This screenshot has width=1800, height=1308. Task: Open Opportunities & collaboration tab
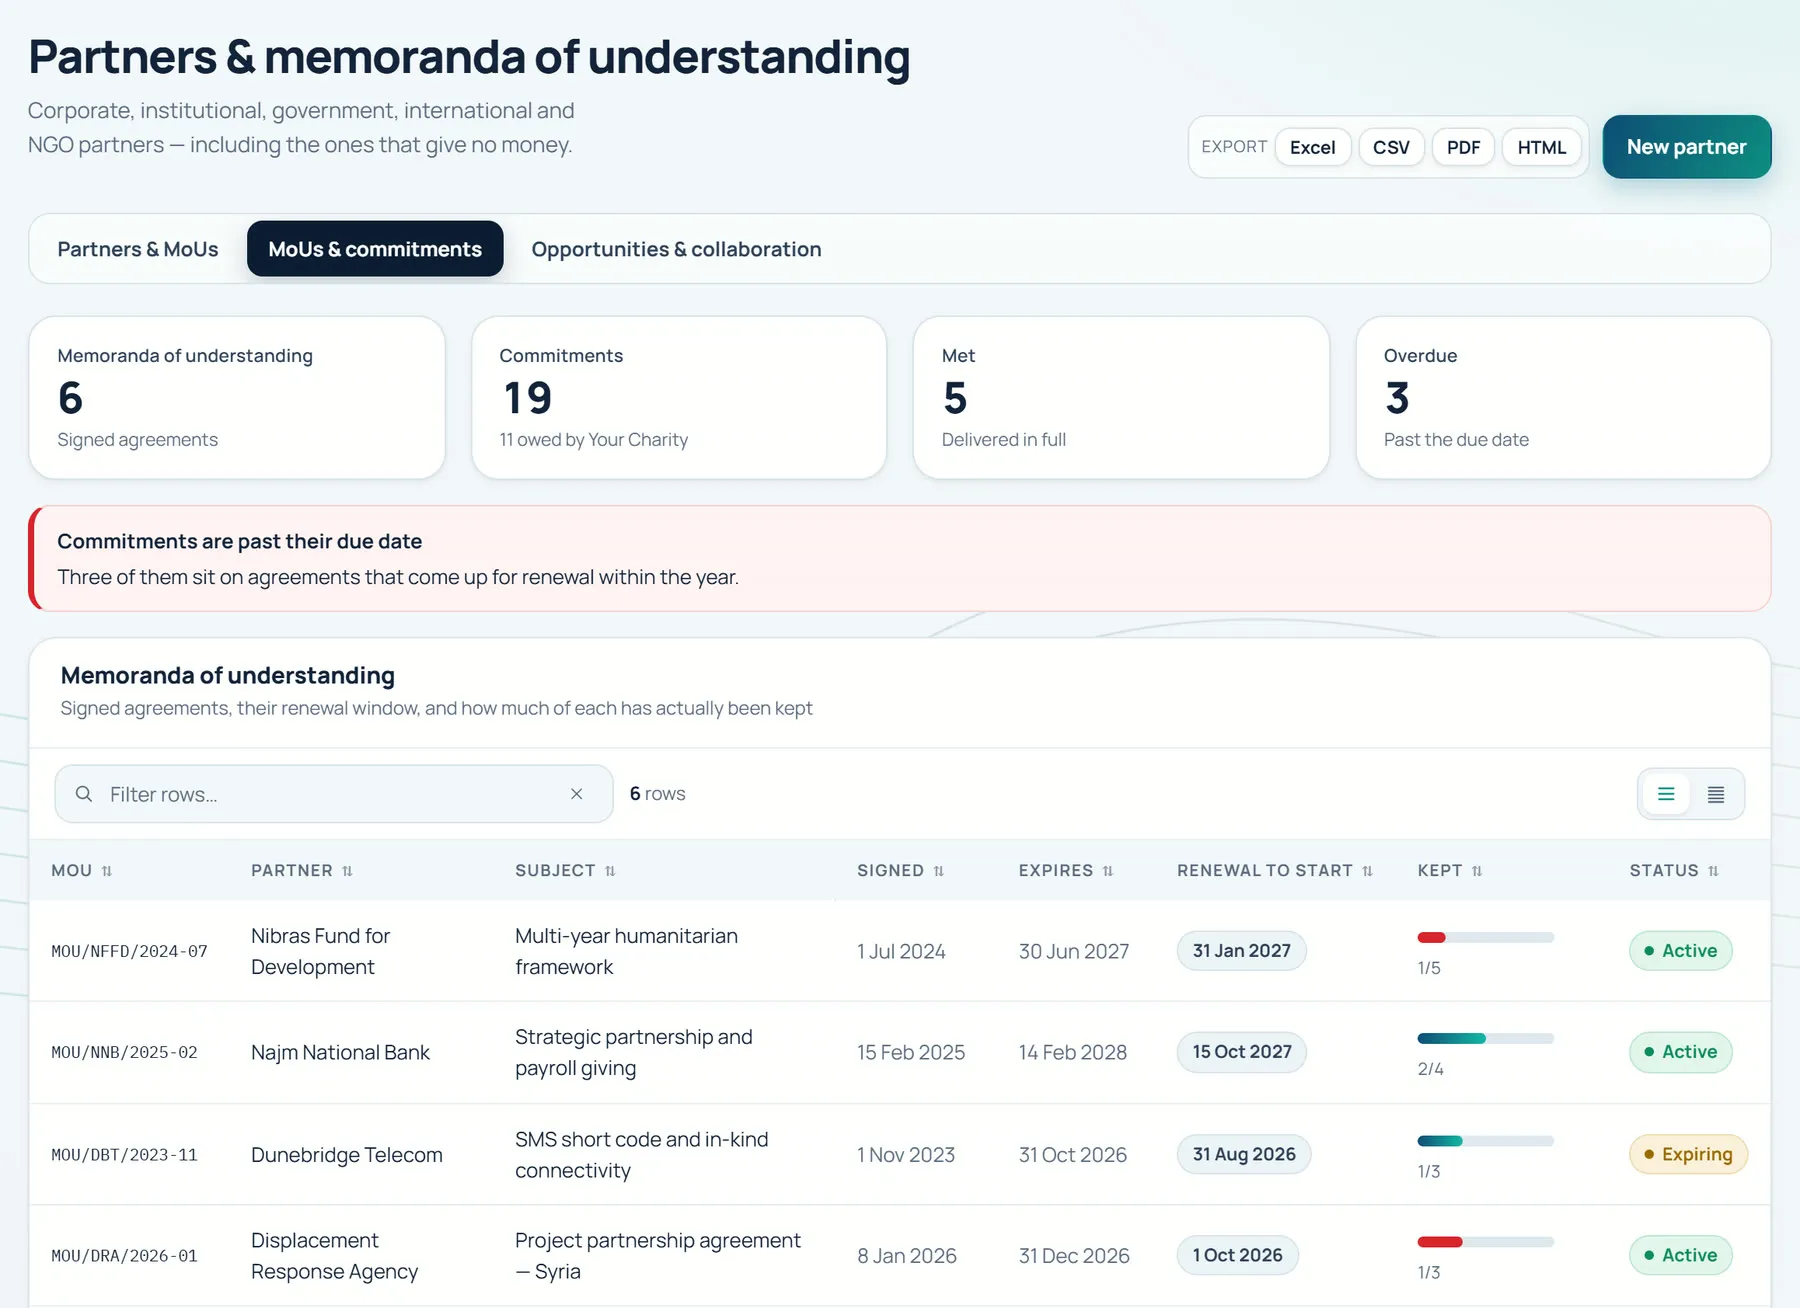pyautogui.click(x=676, y=249)
